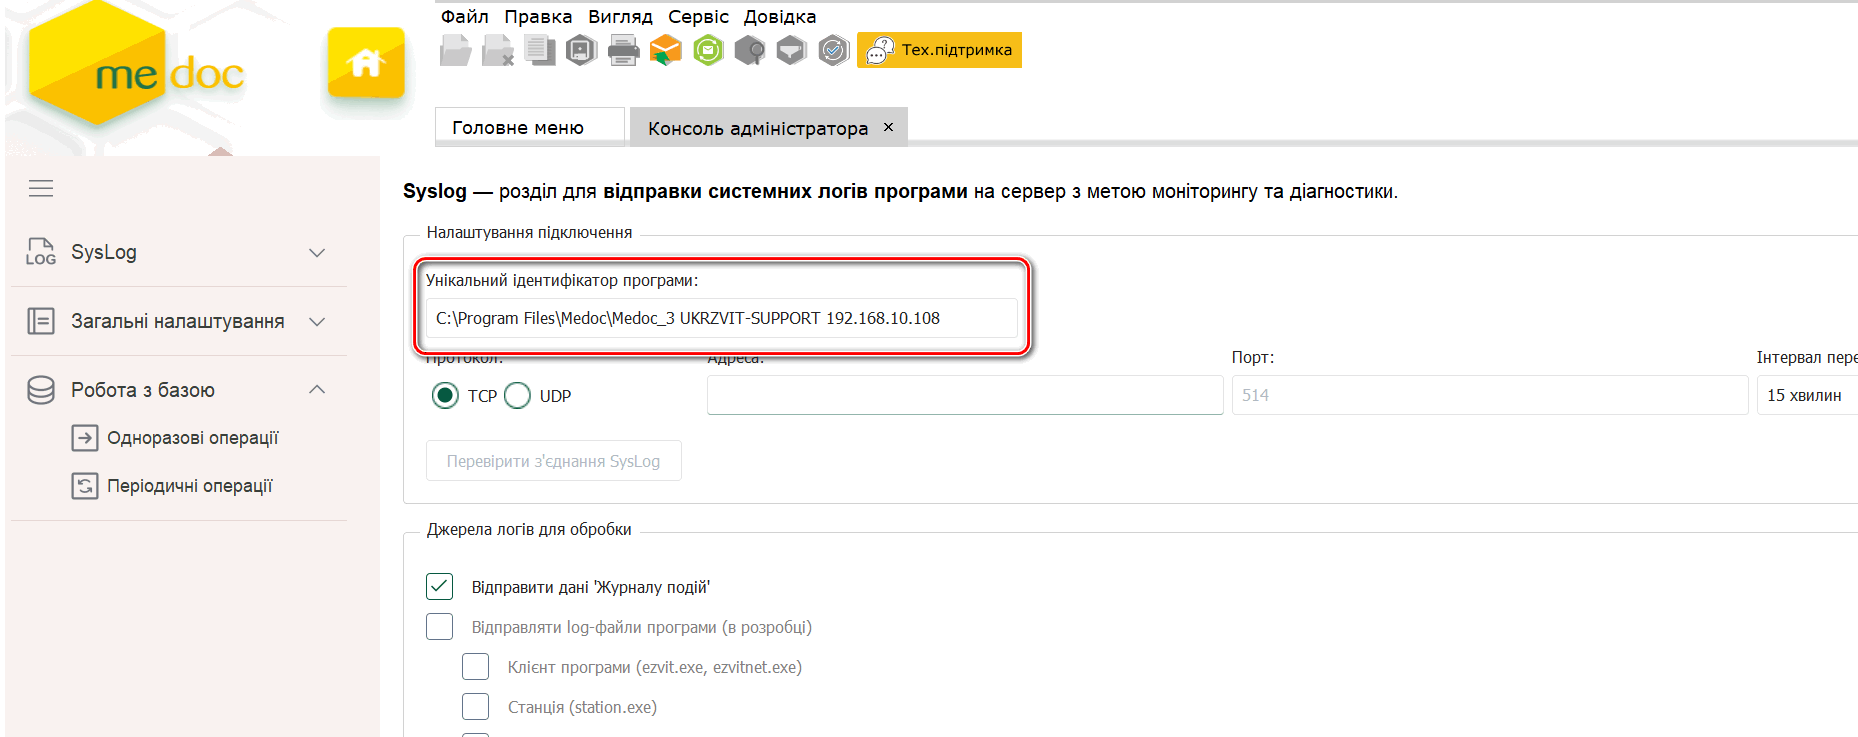The width and height of the screenshot is (1858, 737).
Task: Close the Консоль адміністратора tab
Action: 888,127
